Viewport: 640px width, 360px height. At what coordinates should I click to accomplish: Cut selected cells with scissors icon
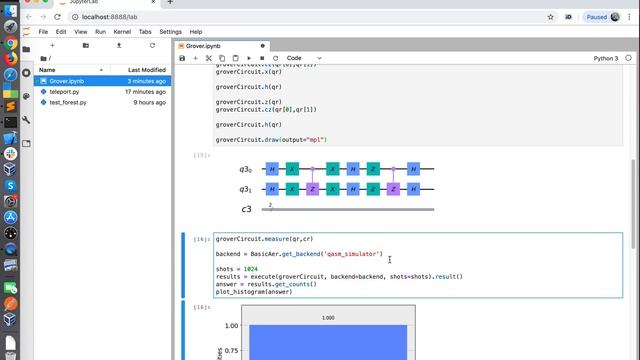(209, 58)
